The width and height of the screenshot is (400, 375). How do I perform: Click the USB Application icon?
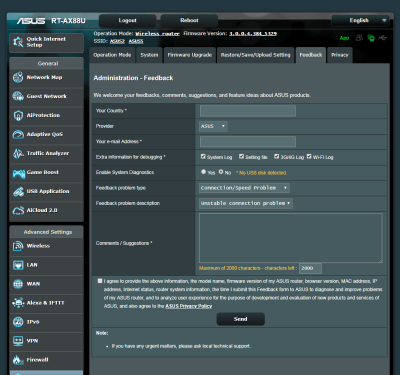tap(18, 191)
